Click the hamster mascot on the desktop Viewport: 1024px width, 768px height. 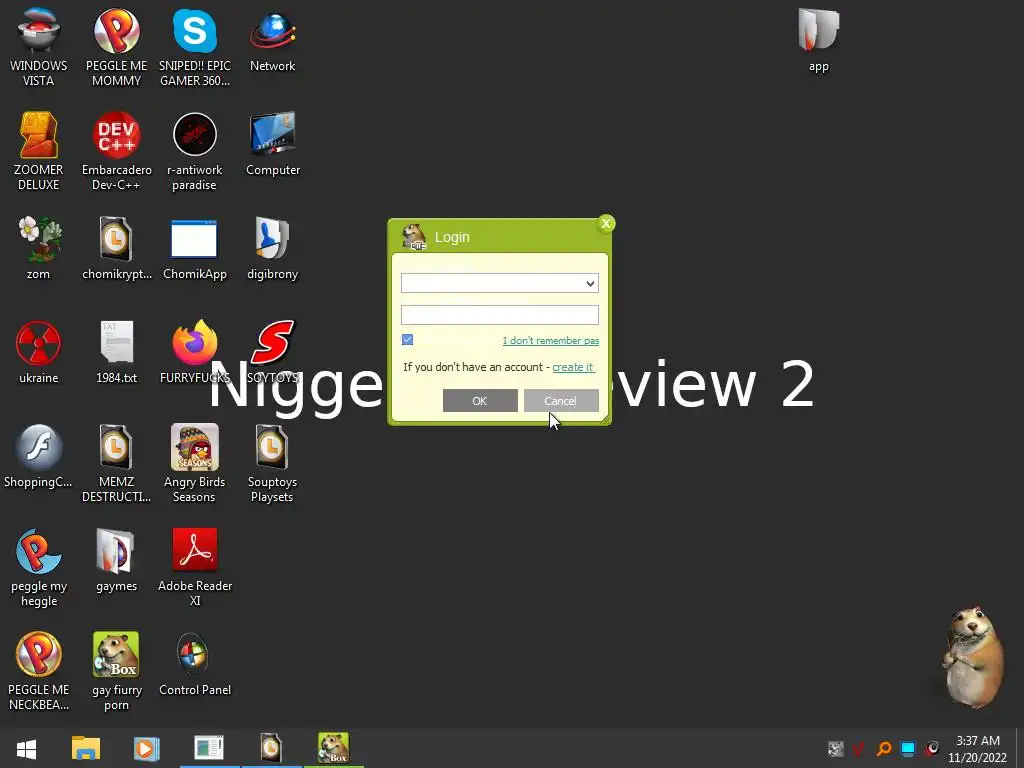[972, 656]
